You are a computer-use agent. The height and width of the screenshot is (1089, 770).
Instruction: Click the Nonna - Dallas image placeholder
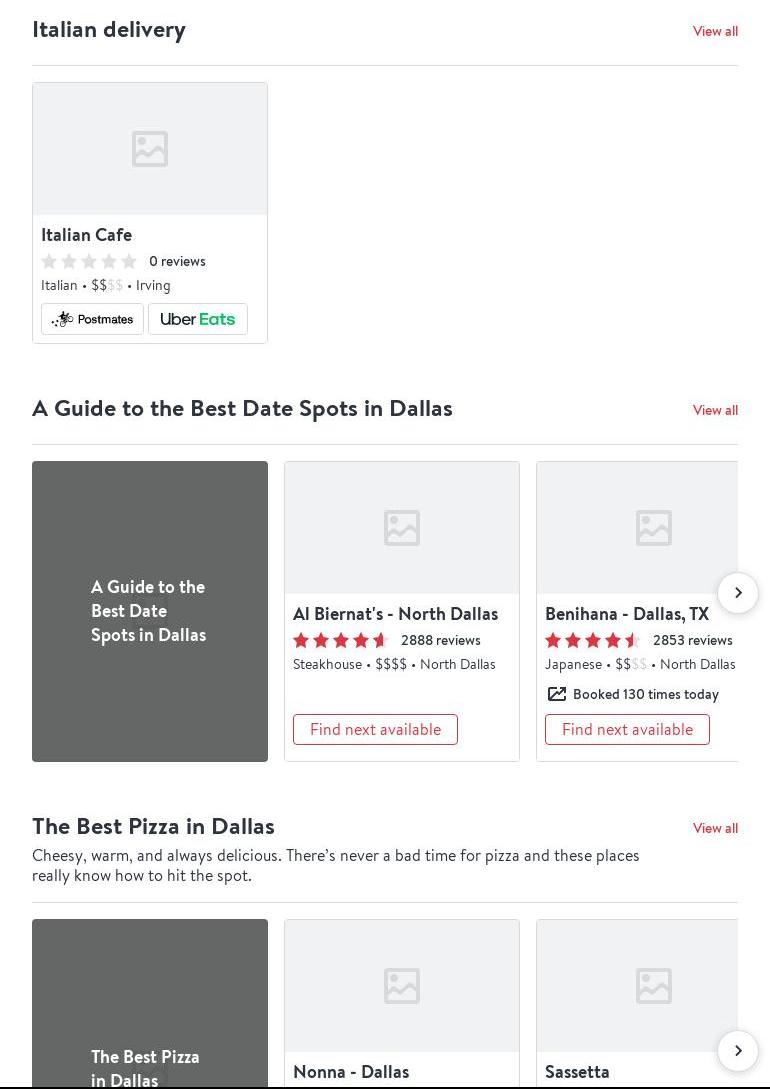click(x=402, y=986)
